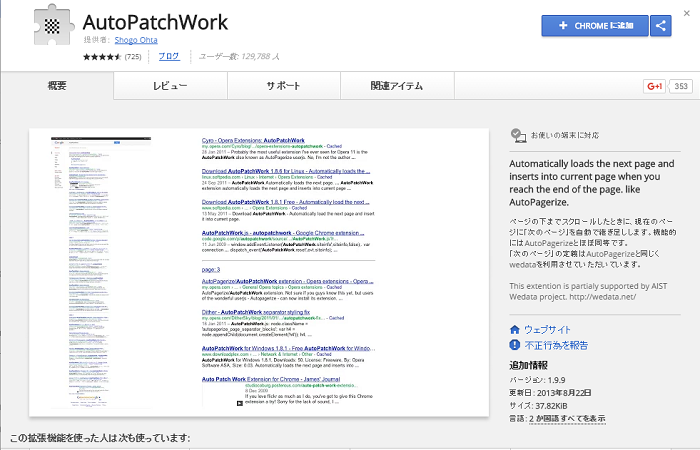Click the 更新日: 2013年8月22日 text
700x450 pixels.
click(x=550, y=393)
